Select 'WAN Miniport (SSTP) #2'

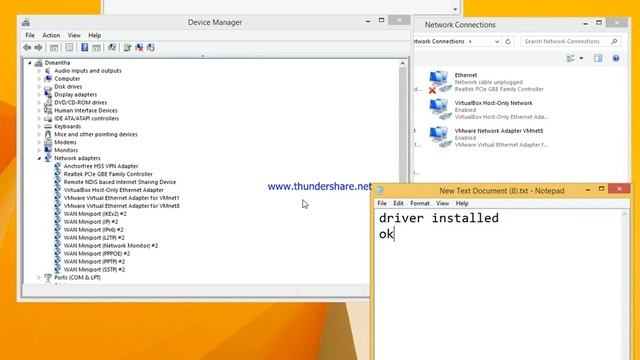94,269
